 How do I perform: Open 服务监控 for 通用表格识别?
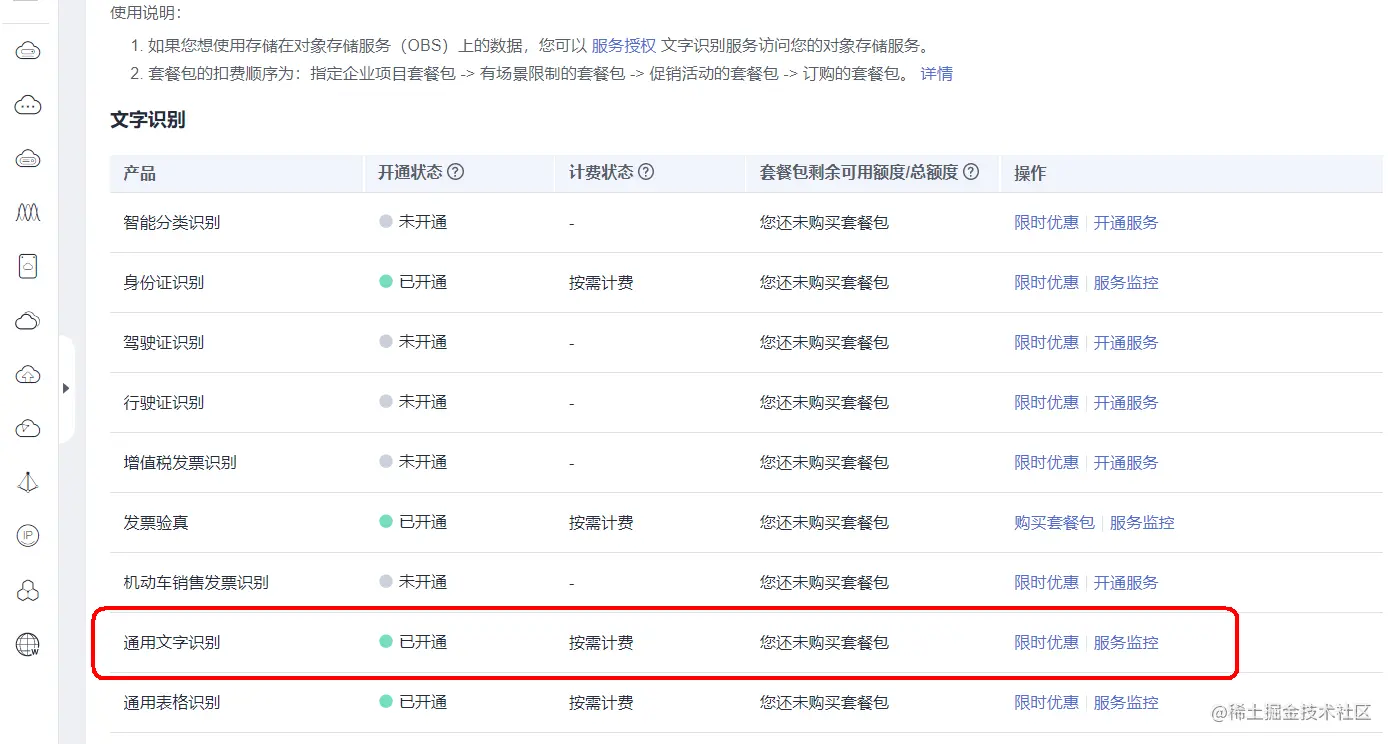[x=1126, y=703]
